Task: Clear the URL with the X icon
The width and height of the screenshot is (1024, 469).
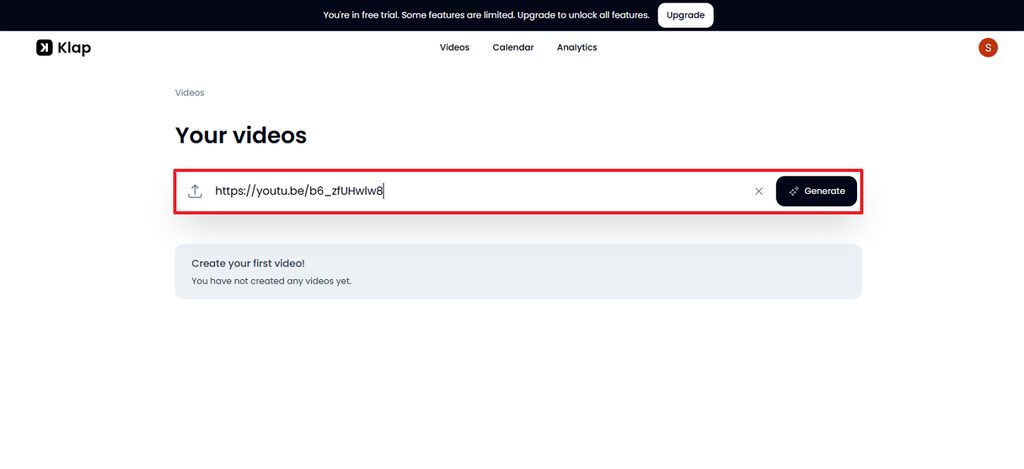Action: [x=758, y=191]
